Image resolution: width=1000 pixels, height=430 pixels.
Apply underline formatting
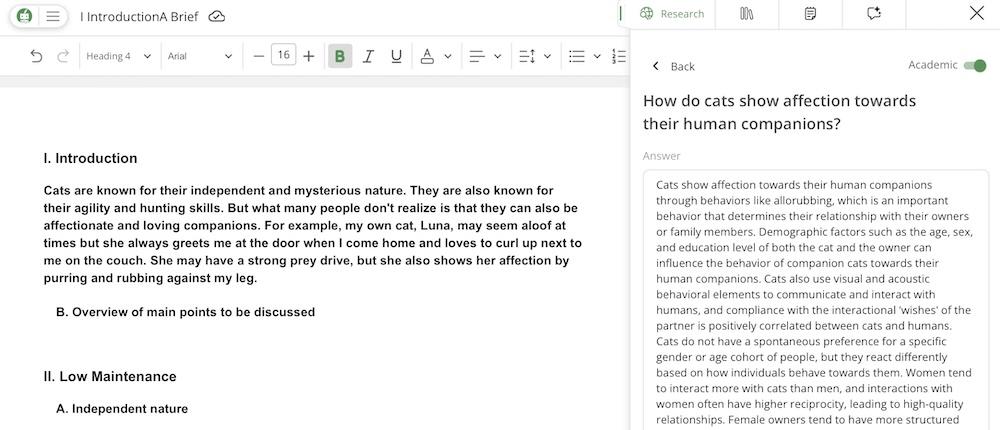tap(396, 57)
